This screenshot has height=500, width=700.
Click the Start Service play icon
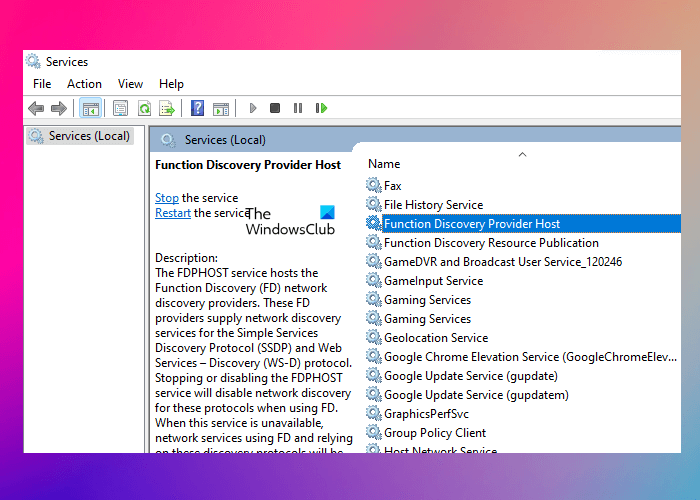[253, 108]
